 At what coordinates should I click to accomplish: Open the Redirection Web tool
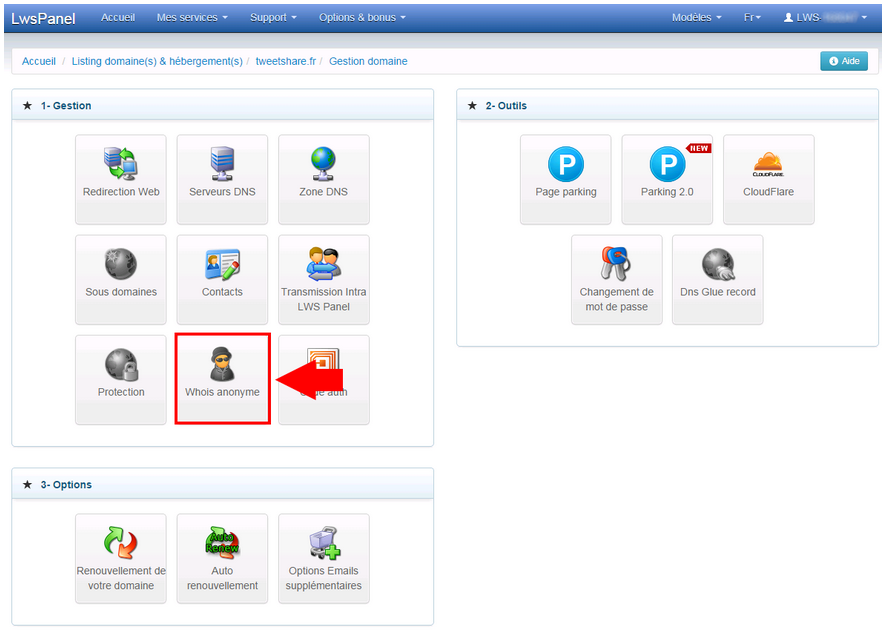(121, 179)
